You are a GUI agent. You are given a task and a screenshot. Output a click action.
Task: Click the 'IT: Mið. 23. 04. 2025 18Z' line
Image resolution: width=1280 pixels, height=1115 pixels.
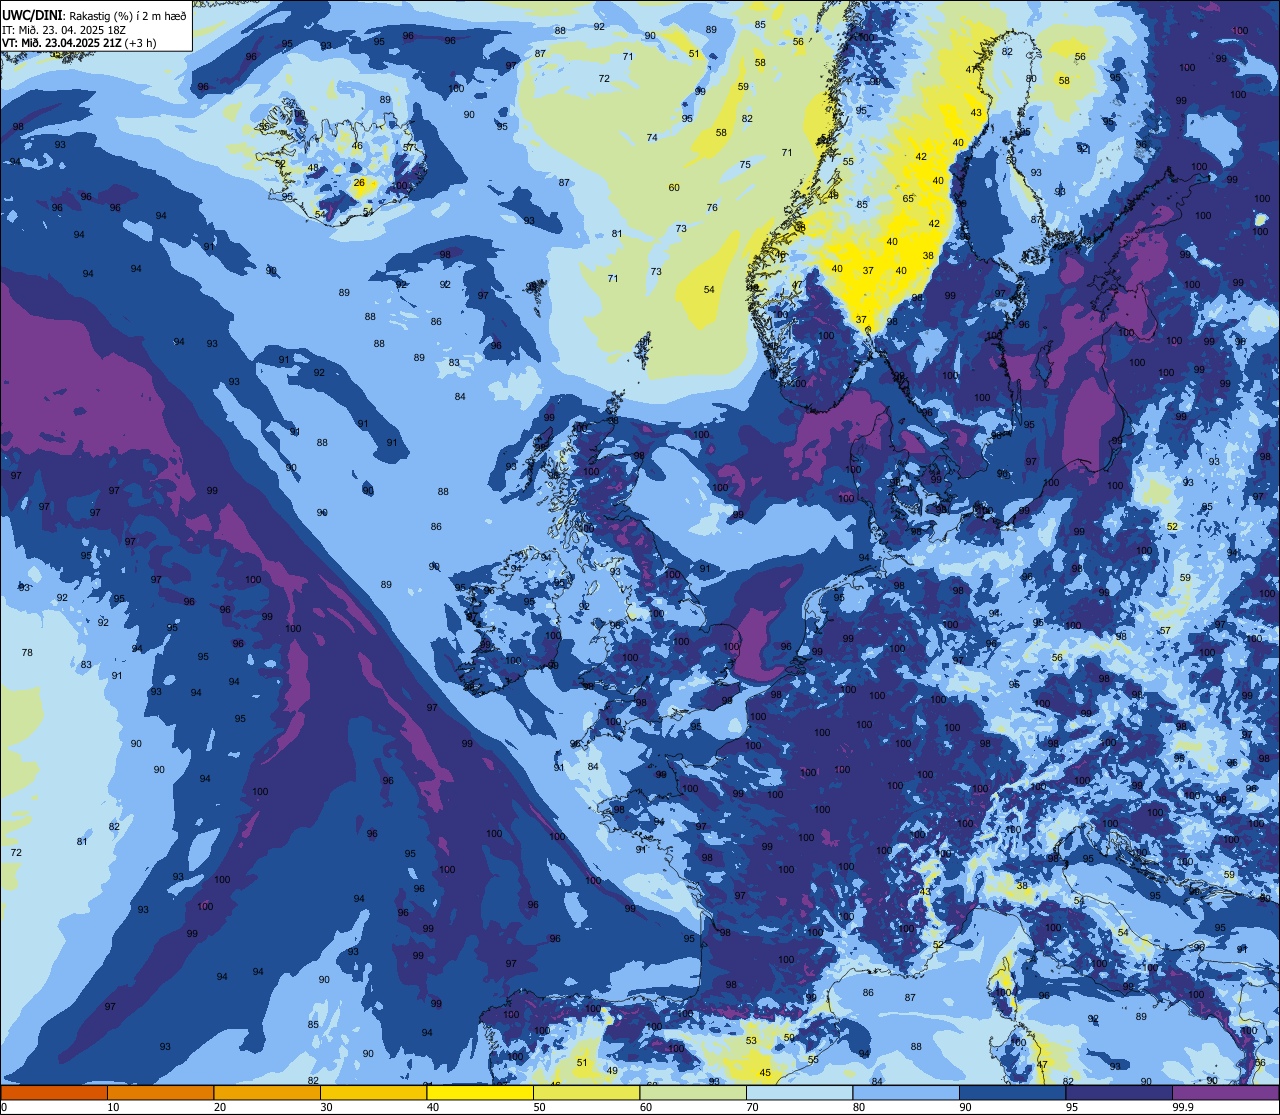64,29
